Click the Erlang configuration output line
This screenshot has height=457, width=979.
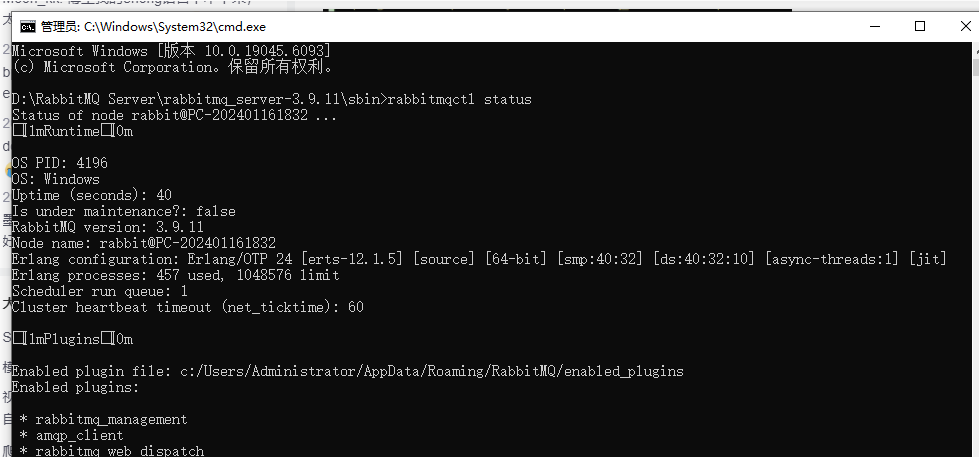click(478, 259)
